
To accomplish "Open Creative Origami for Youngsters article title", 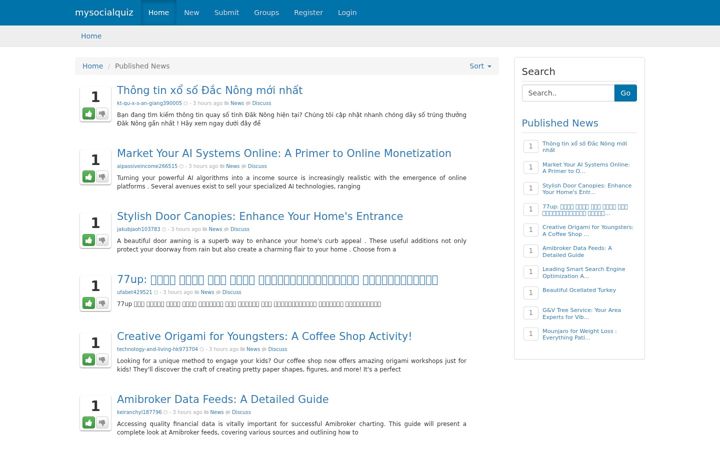I will point(264,336).
